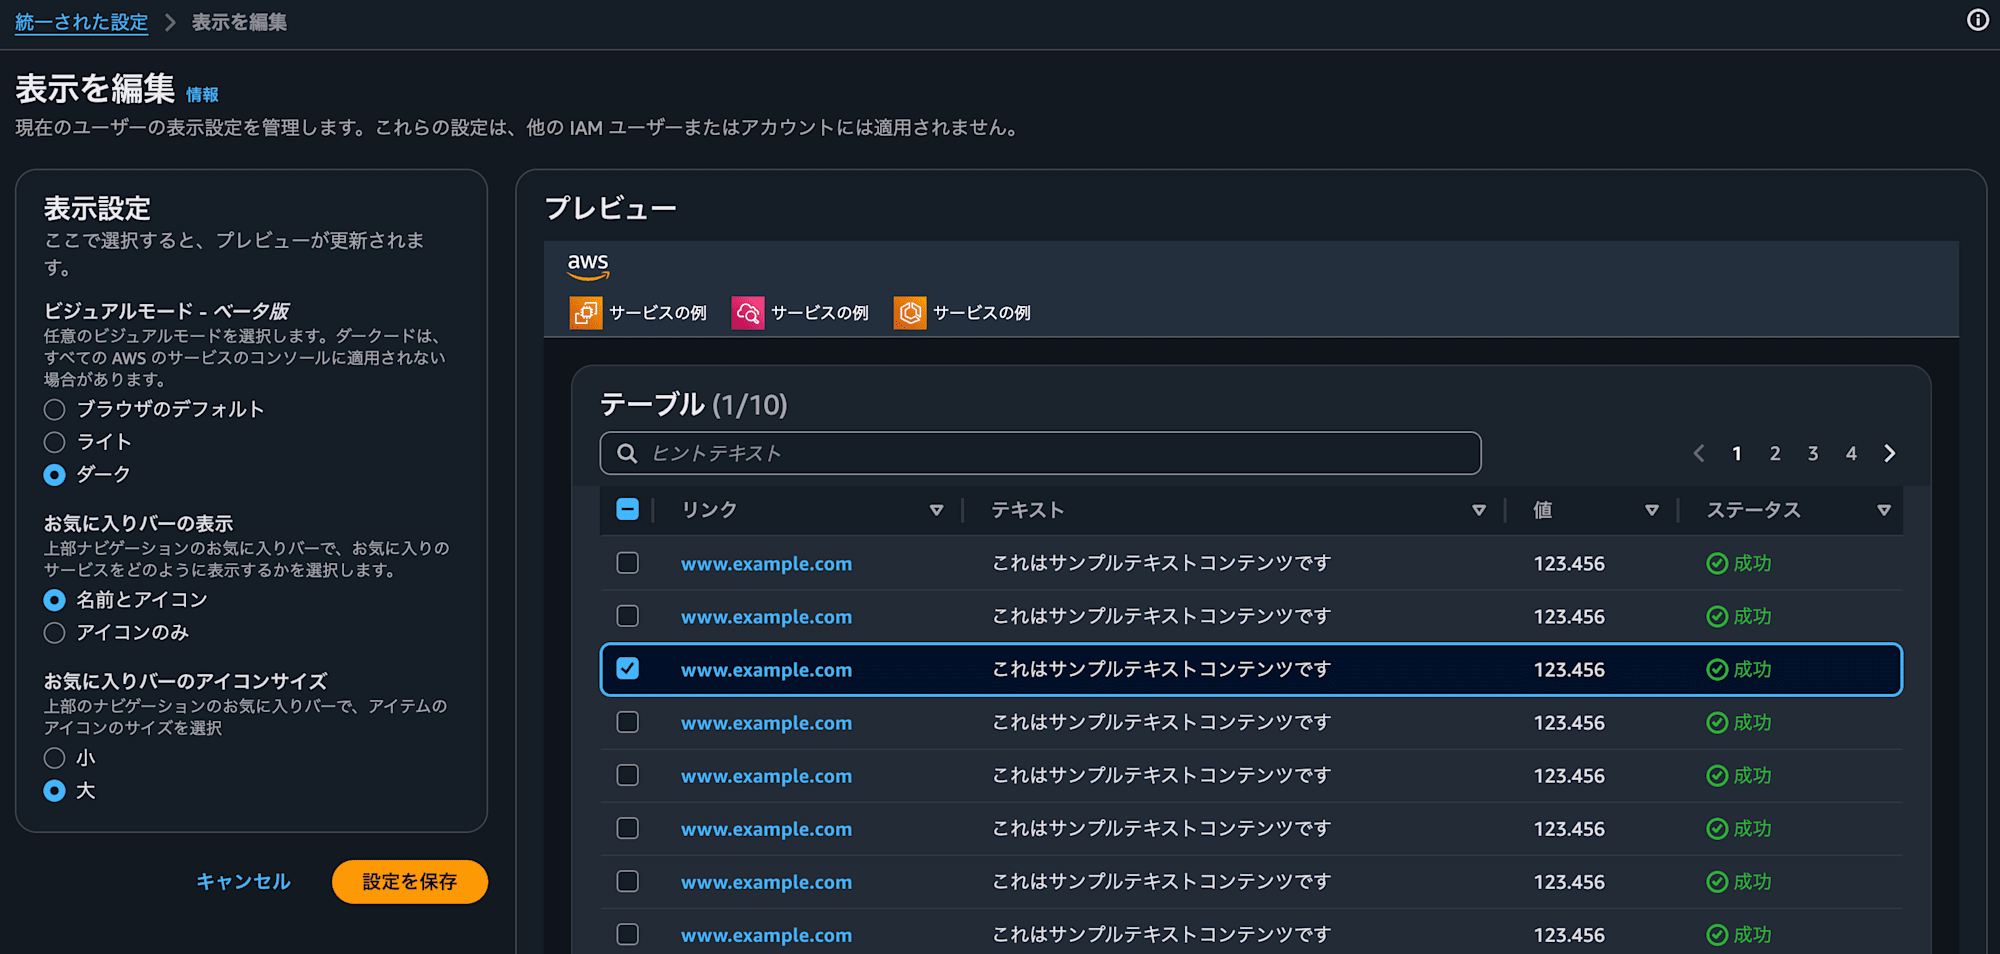Open the テキスト column sort dropdown

click(x=1479, y=510)
